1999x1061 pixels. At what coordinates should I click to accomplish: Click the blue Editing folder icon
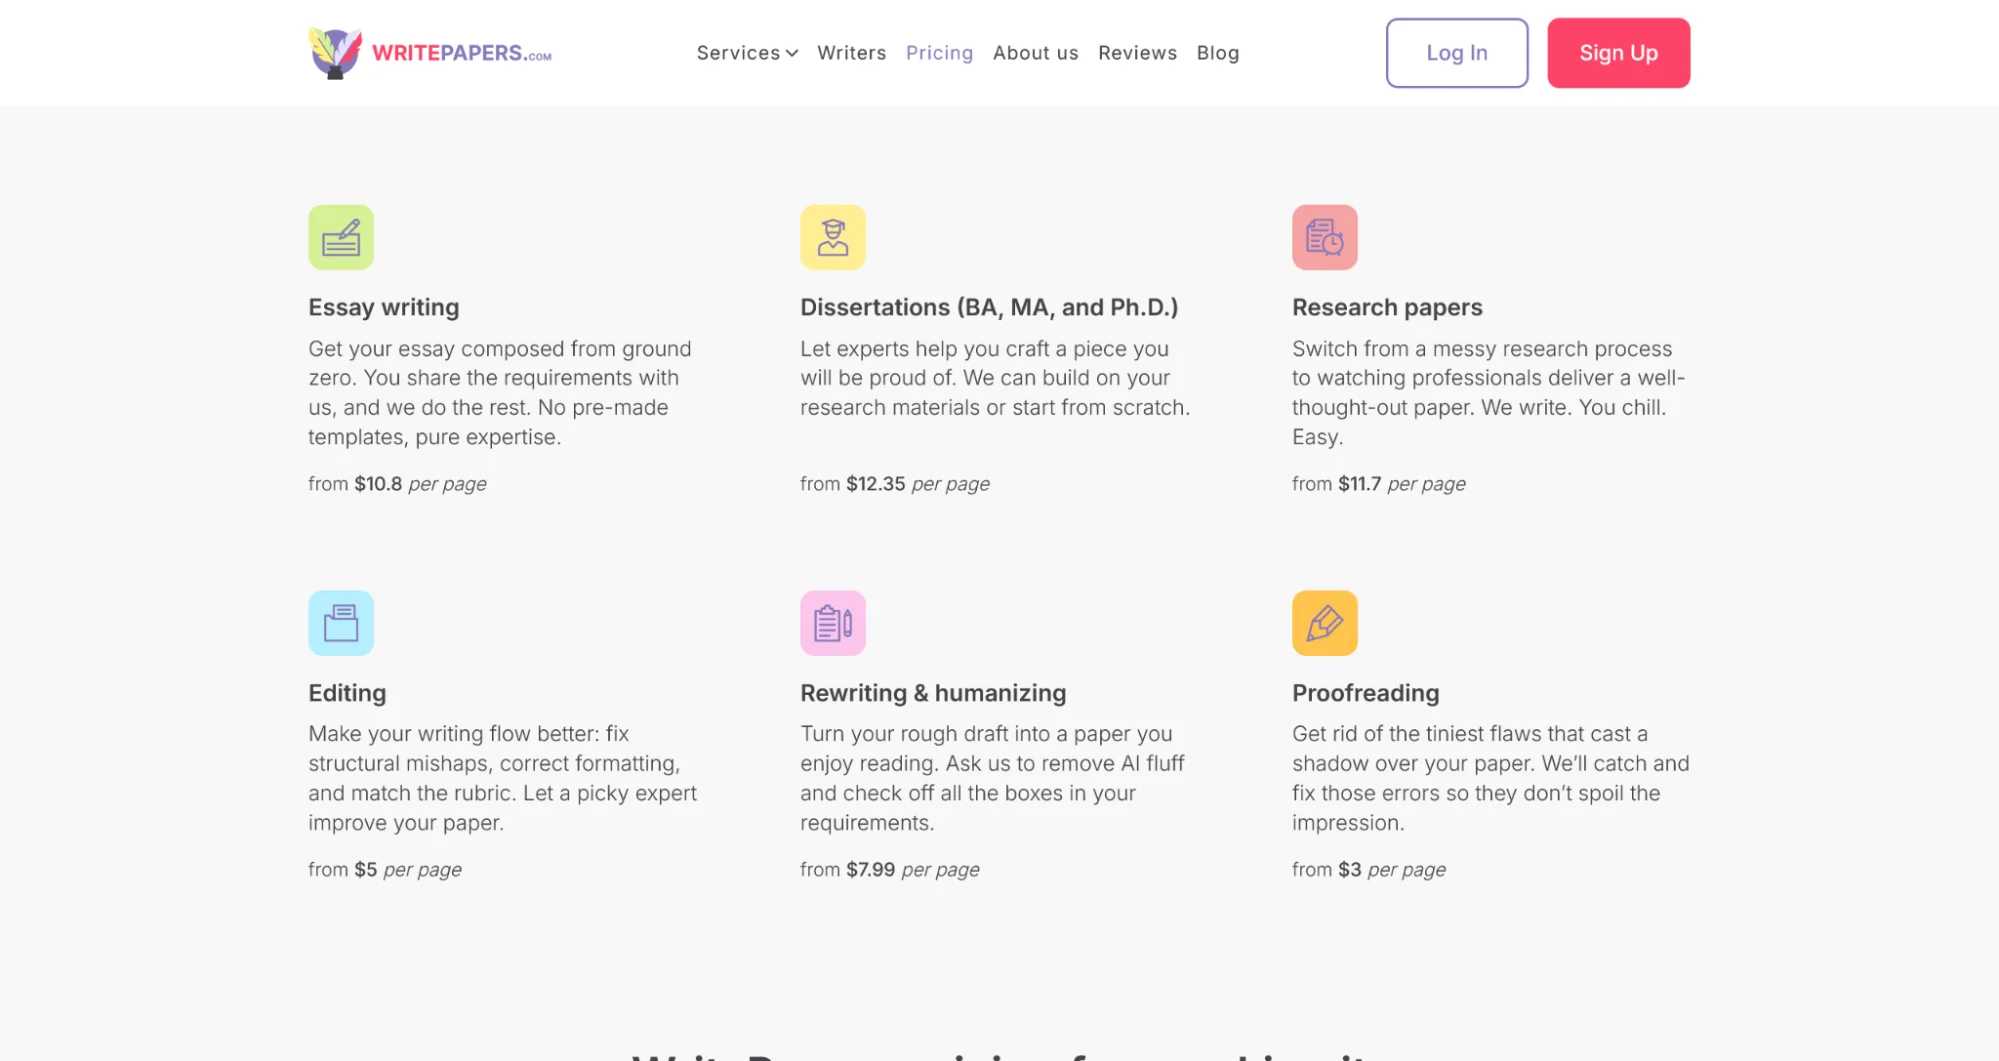click(x=341, y=623)
